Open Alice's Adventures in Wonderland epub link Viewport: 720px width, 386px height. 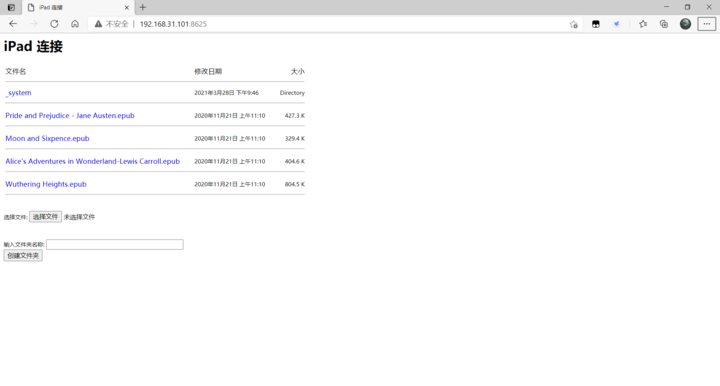tap(92, 162)
